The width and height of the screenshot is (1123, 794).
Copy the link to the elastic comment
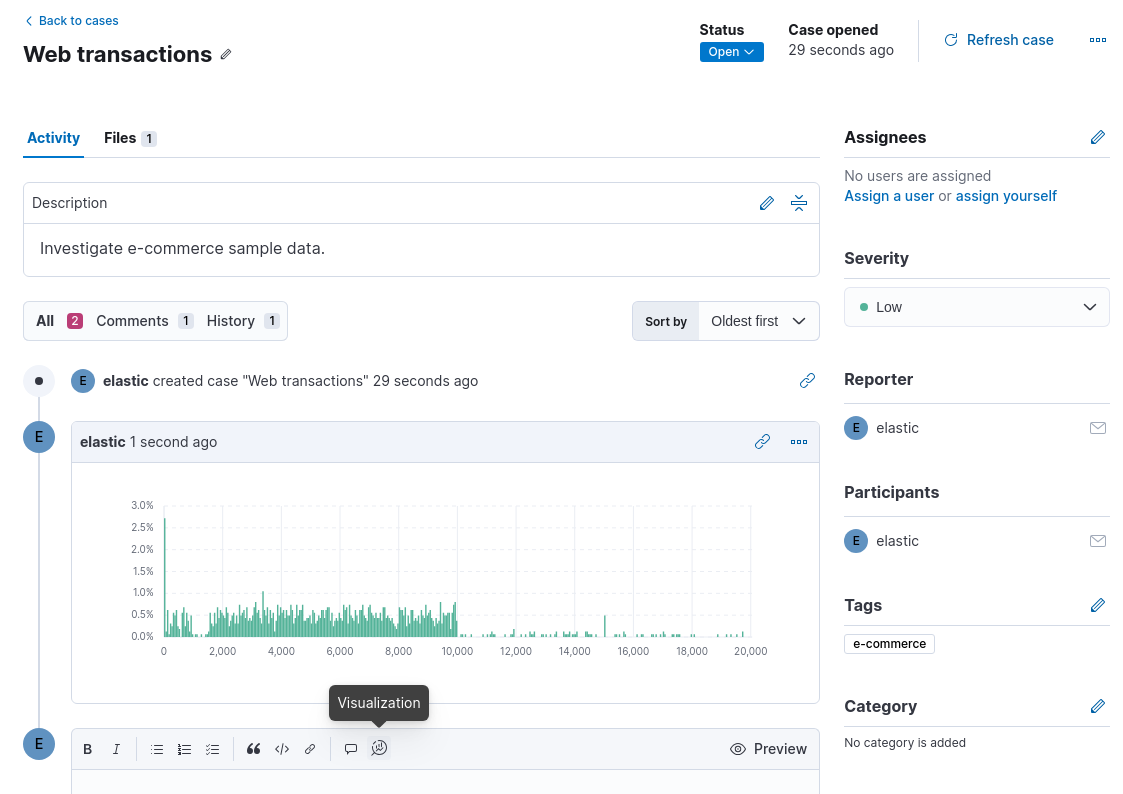(762, 441)
